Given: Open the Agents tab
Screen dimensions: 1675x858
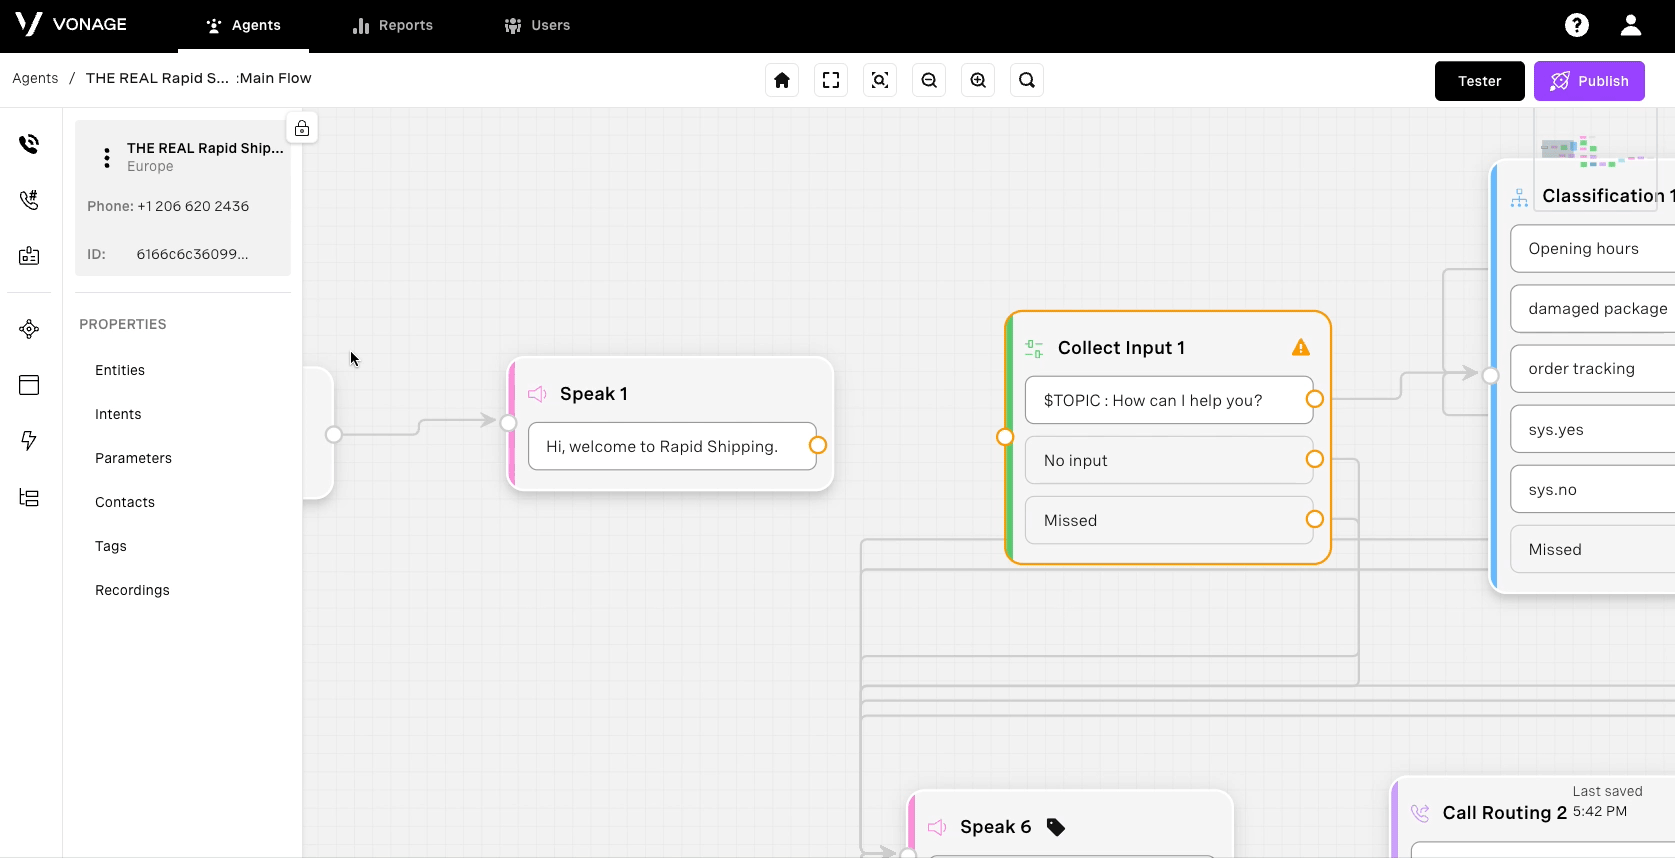Looking at the screenshot, I should pos(243,25).
